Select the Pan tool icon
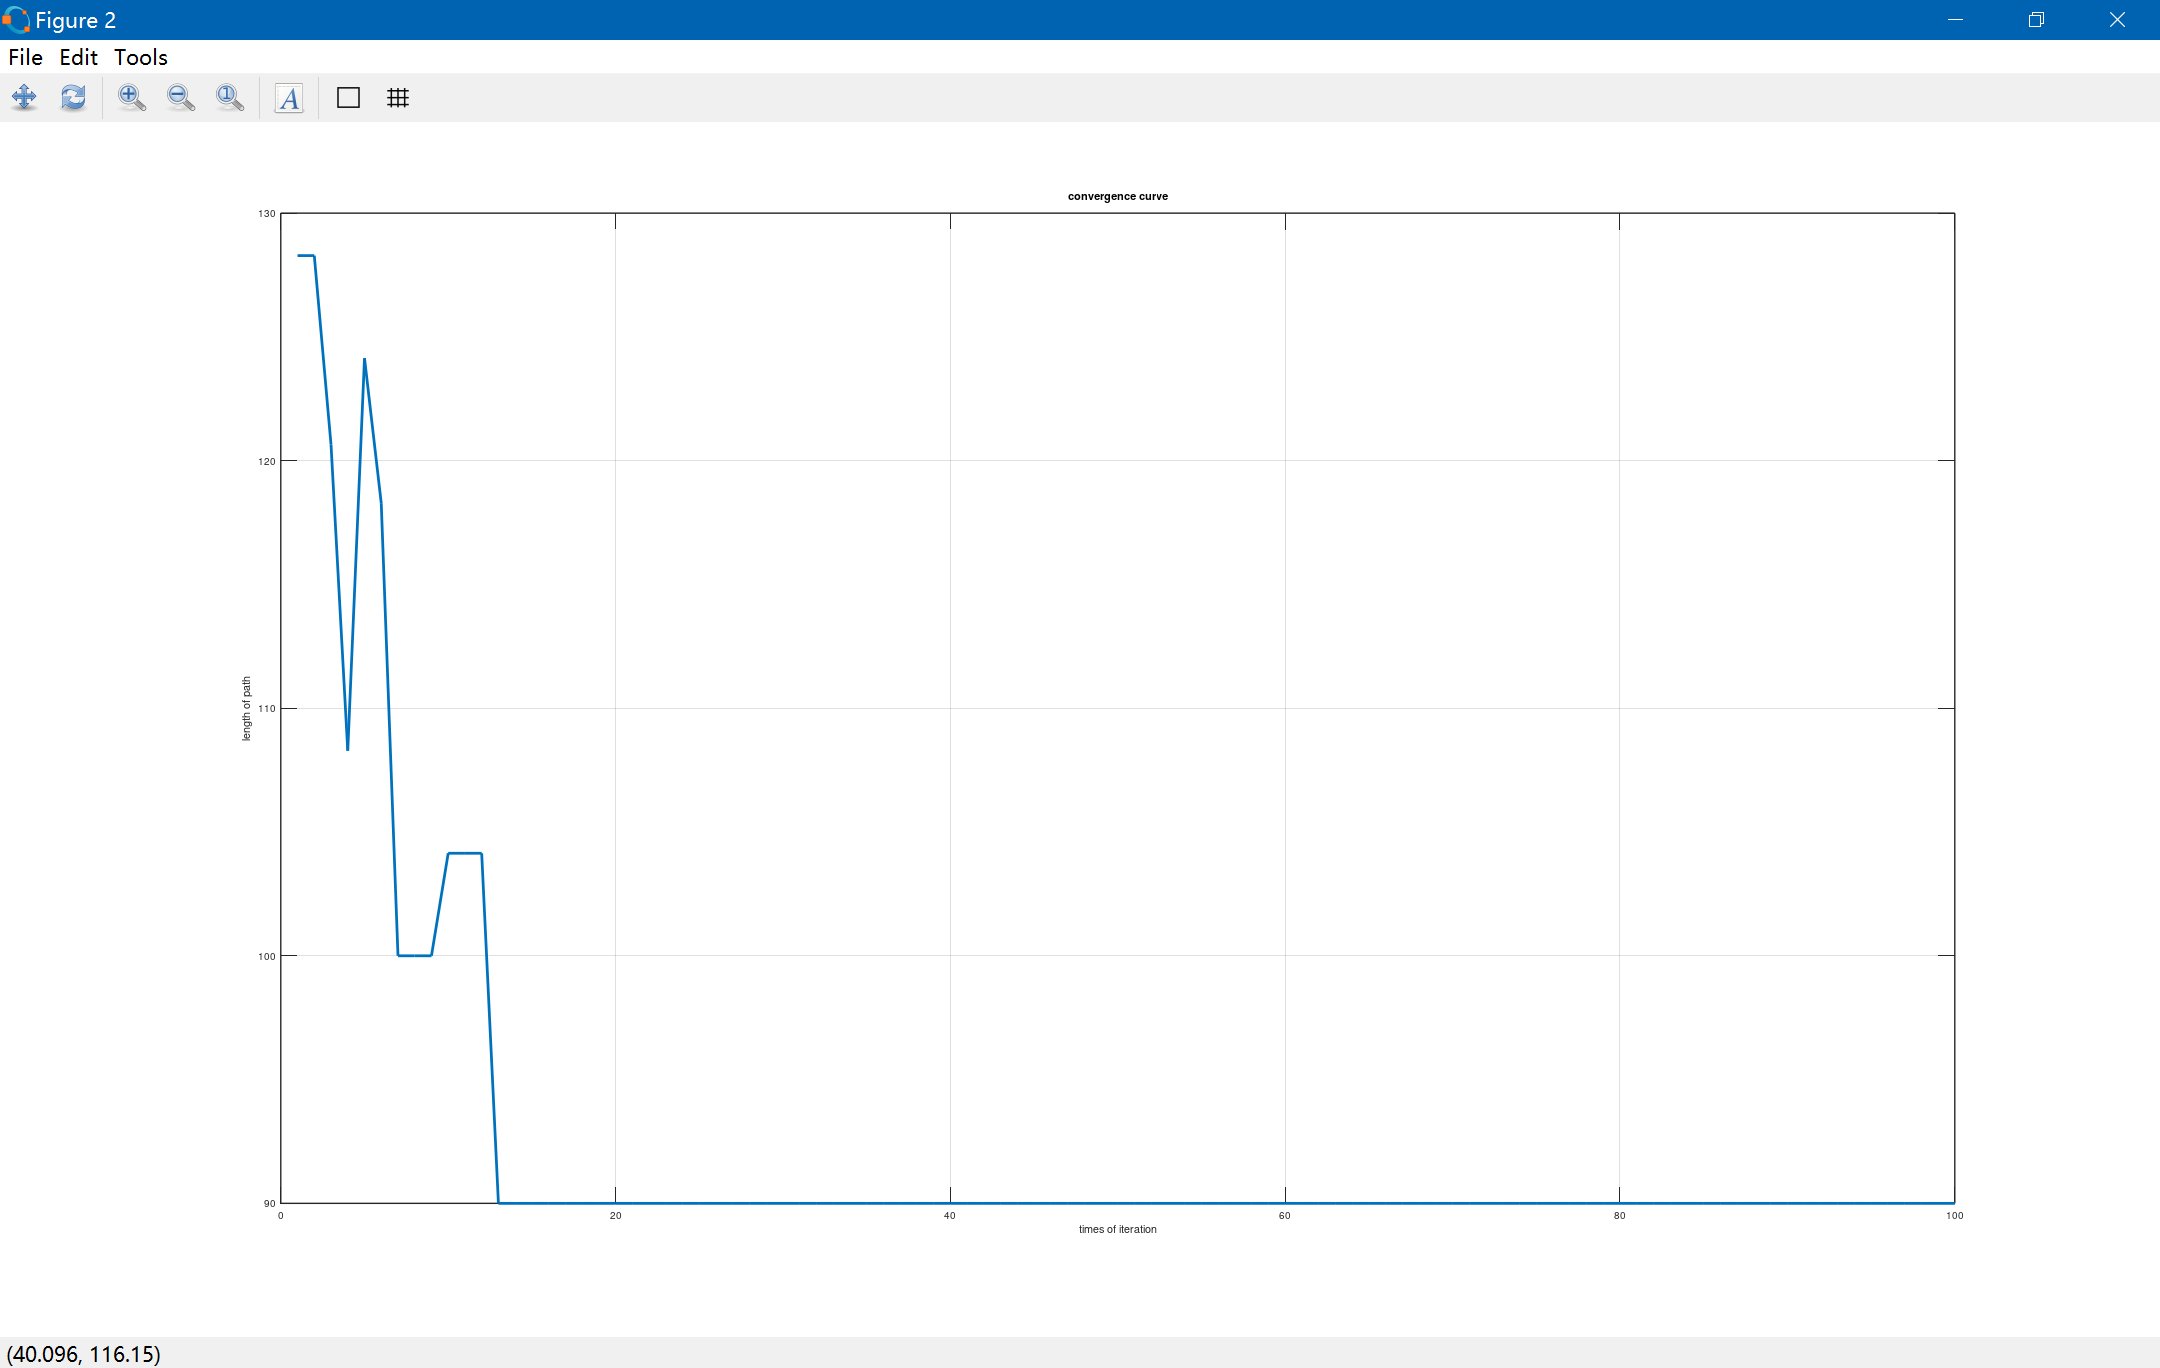 [24, 97]
